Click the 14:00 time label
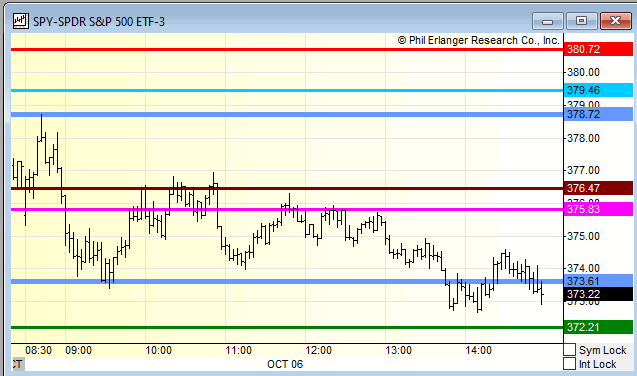The image size is (637, 376). pos(479,350)
